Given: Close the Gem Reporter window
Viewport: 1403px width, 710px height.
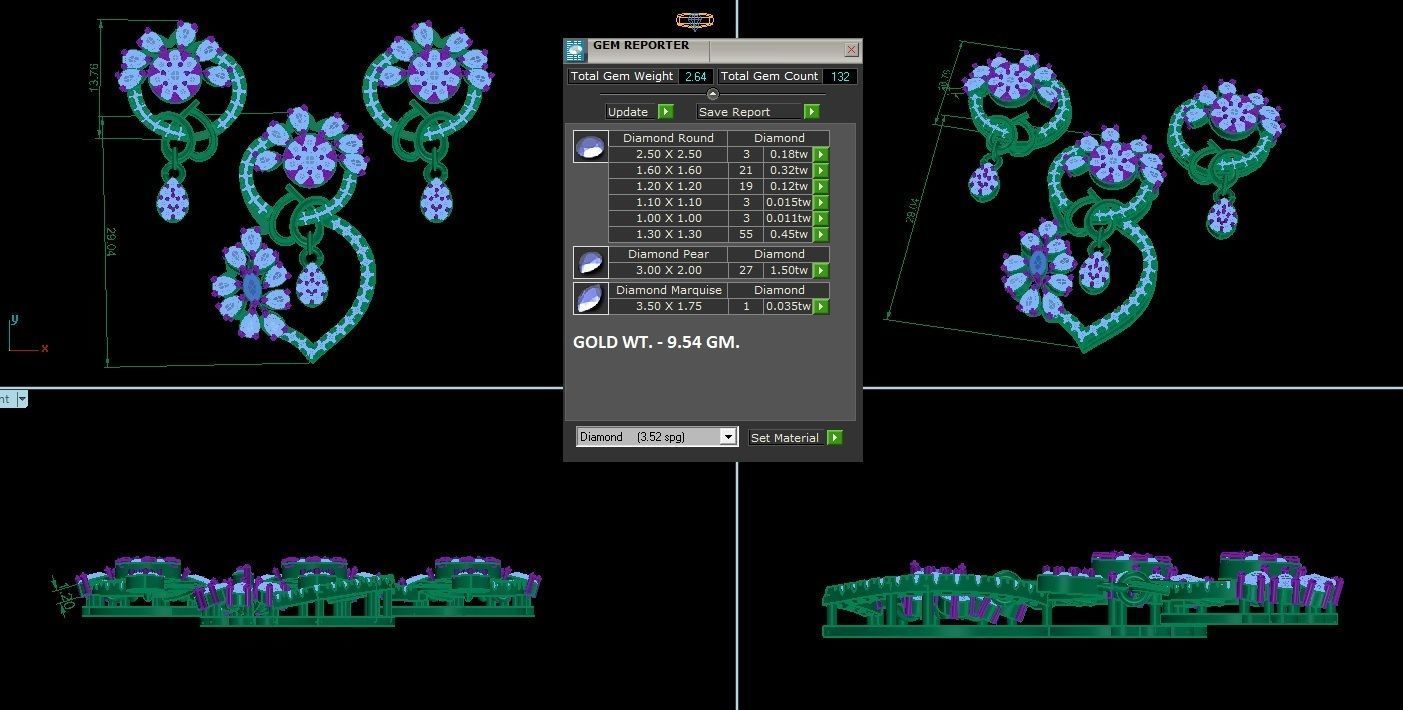Looking at the screenshot, I should [x=851, y=49].
